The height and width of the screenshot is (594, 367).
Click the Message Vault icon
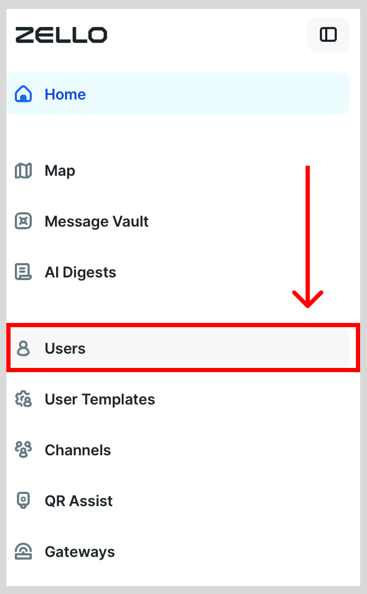tap(23, 221)
